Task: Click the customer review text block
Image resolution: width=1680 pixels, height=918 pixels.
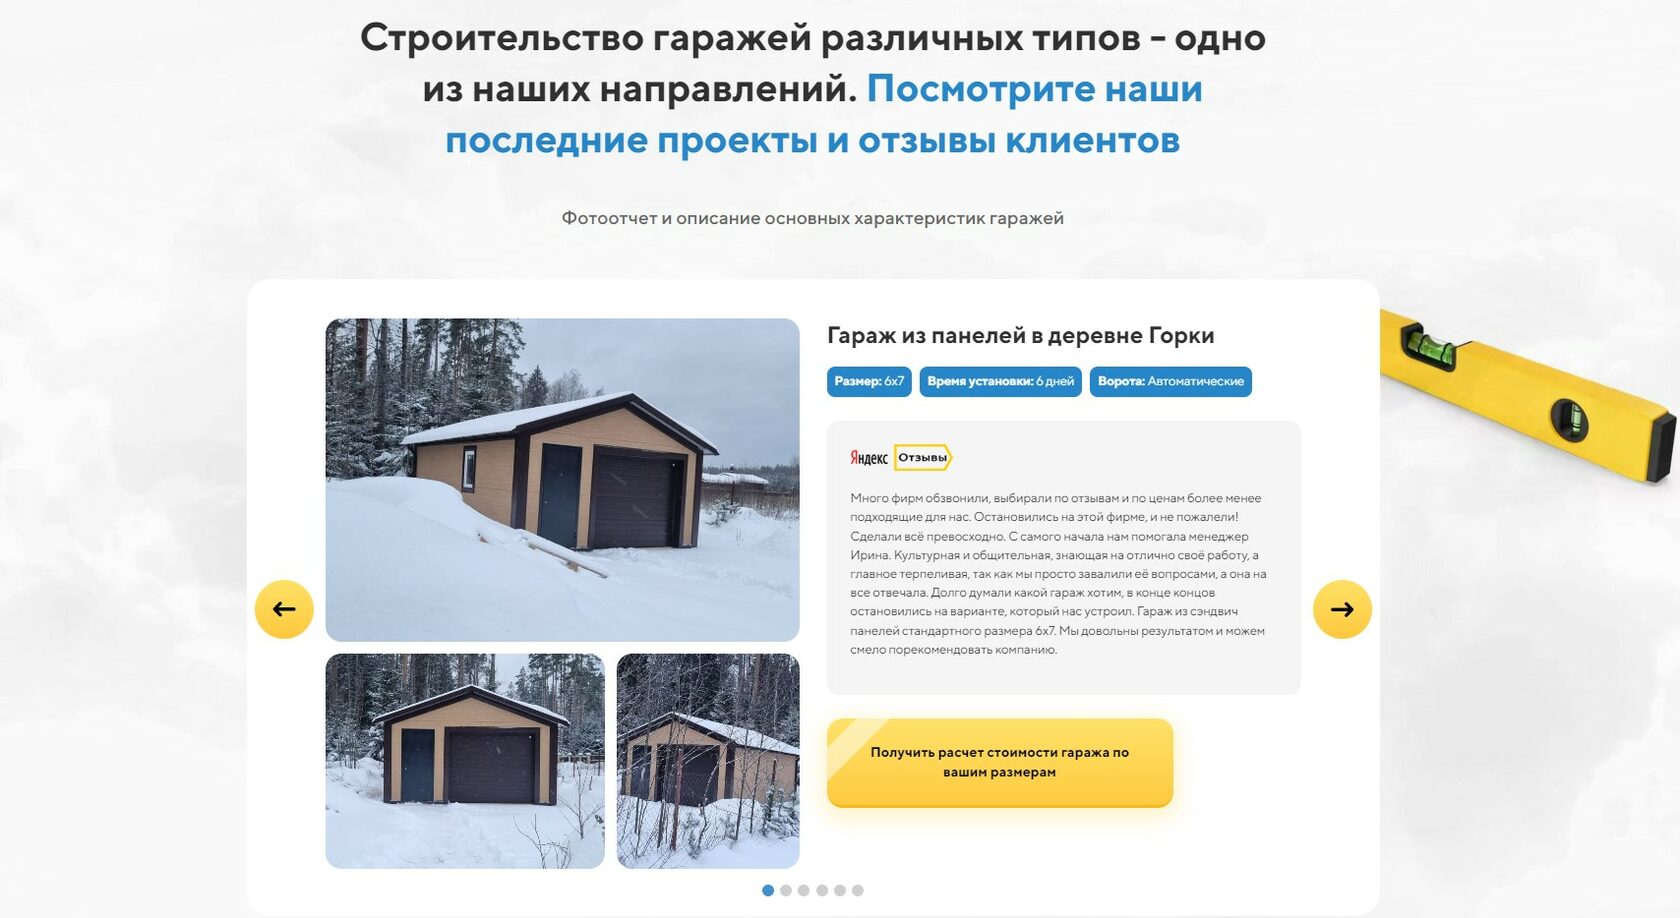Action: tap(1058, 574)
